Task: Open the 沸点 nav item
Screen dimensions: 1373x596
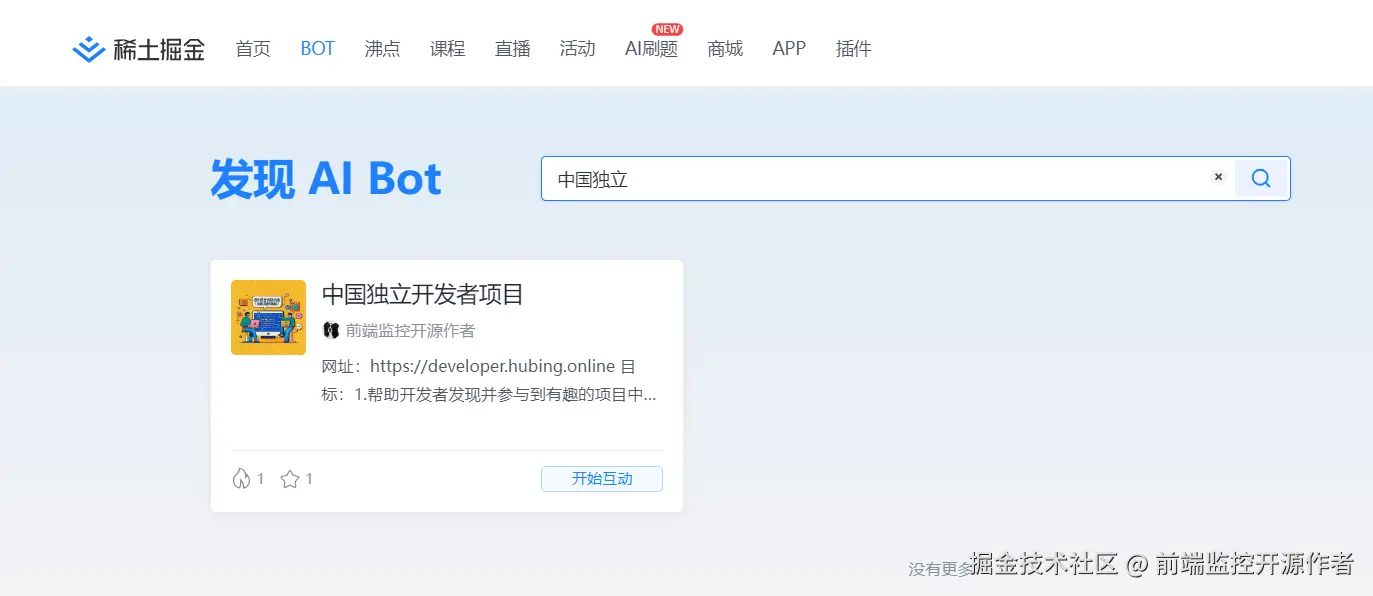Action: pyautogui.click(x=382, y=48)
